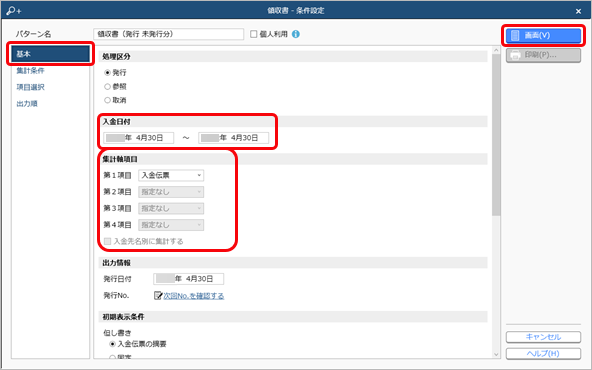Image resolution: width=592 pixels, height=370 pixels.
Task: Click the 印刷(P)... button
Action: 543,55
